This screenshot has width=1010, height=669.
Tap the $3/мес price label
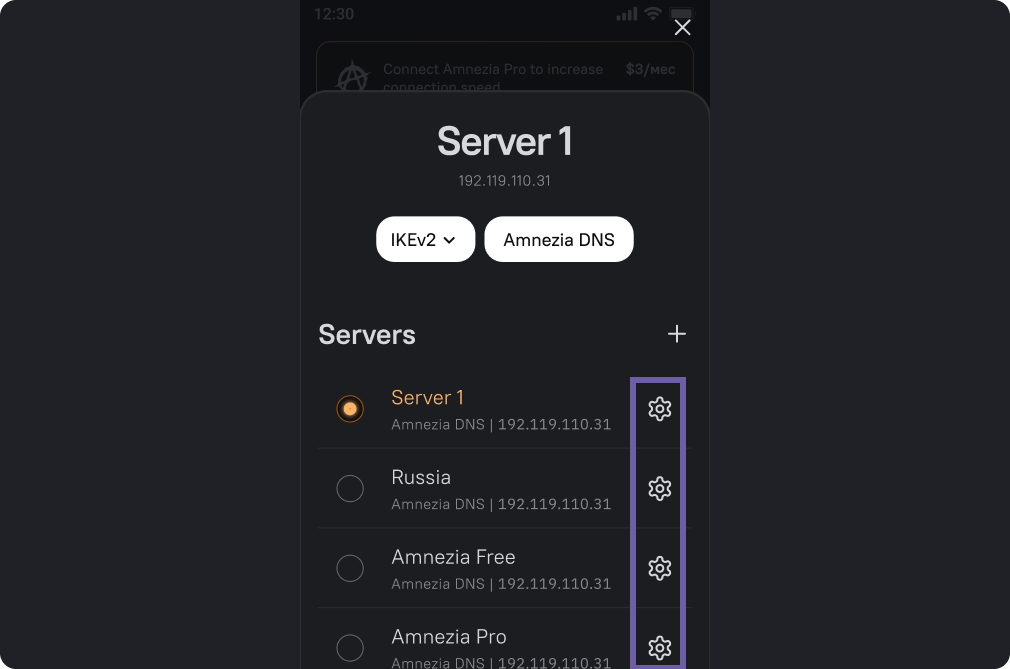tap(651, 69)
